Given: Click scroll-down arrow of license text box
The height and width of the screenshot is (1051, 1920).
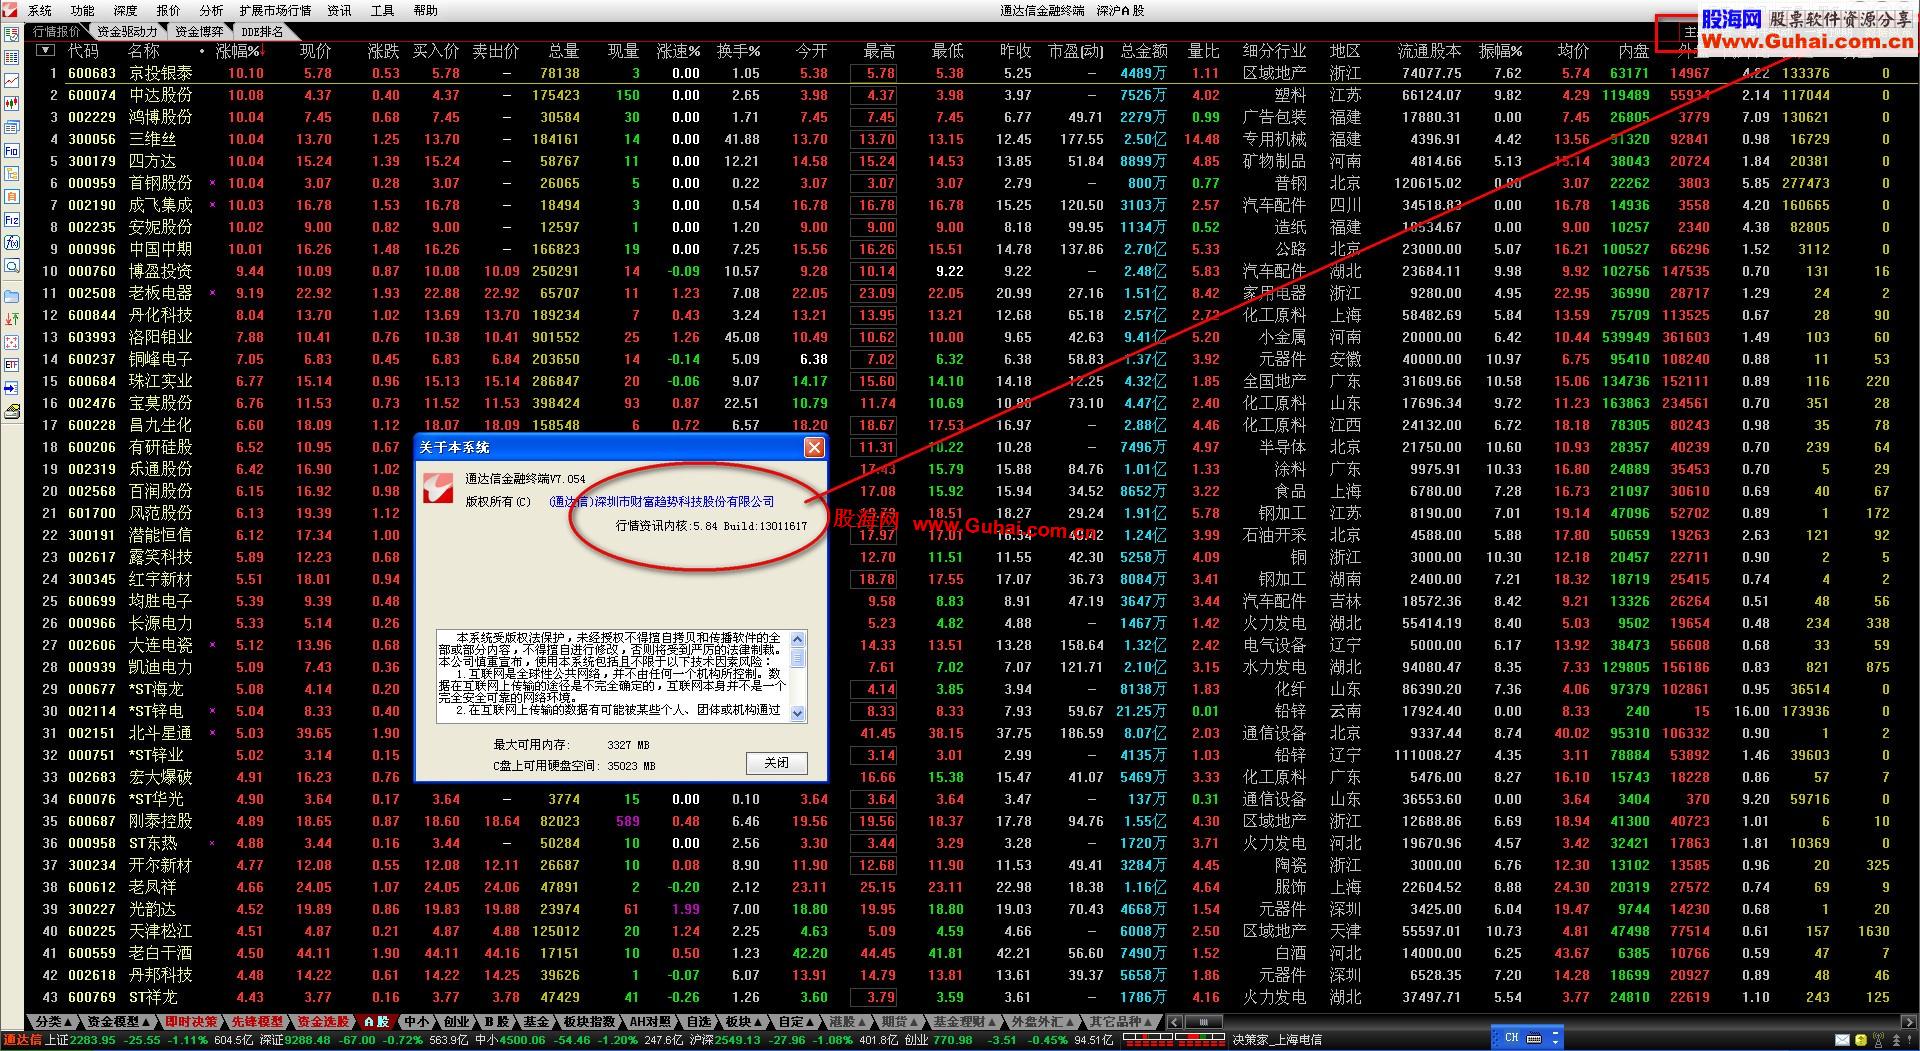Looking at the screenshot, I should 798,713.
